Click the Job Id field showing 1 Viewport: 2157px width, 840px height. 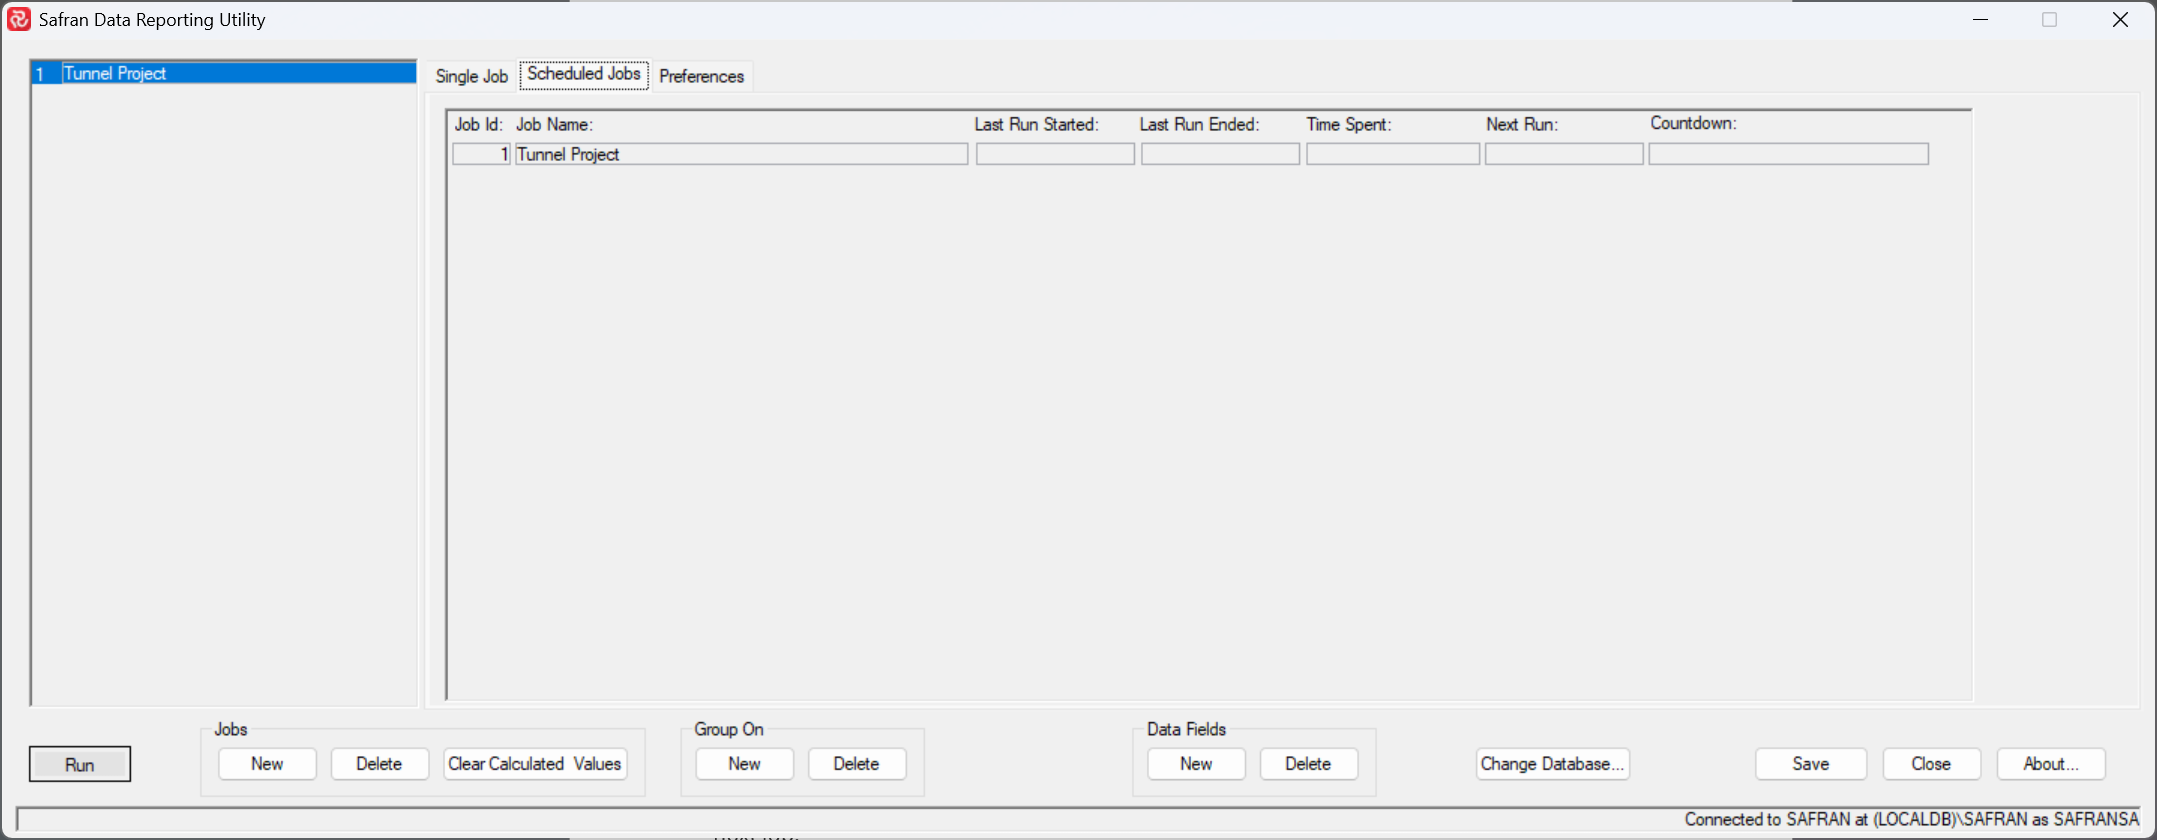[481, 154]
